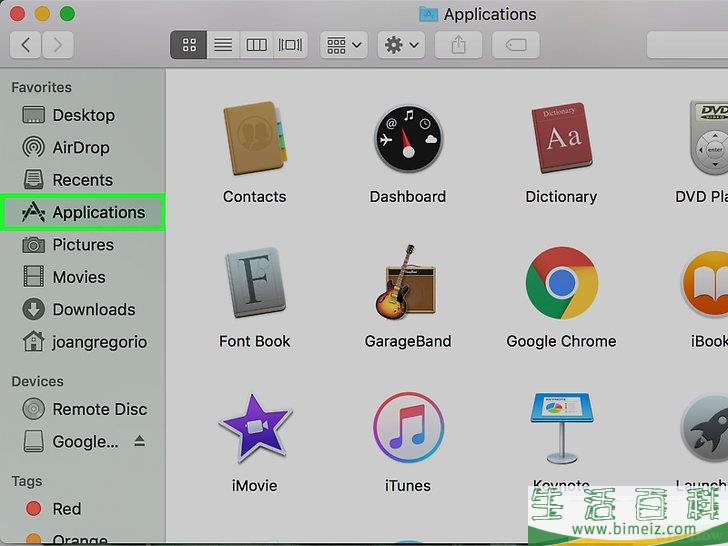Click the Dictionary app icon
Viewport: 728px width, 546px height.
(561, 138)
